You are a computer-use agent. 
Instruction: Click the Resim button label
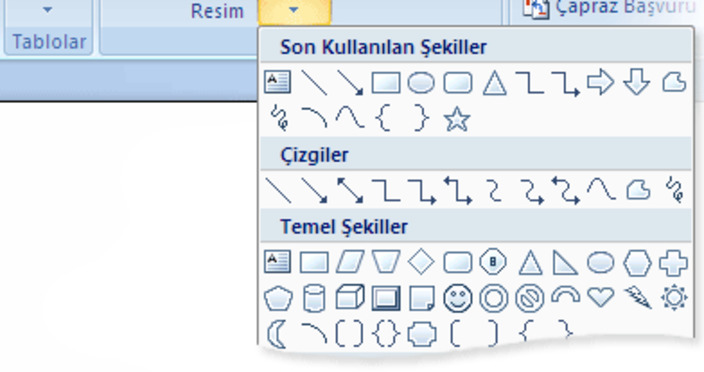click(217, 11)
